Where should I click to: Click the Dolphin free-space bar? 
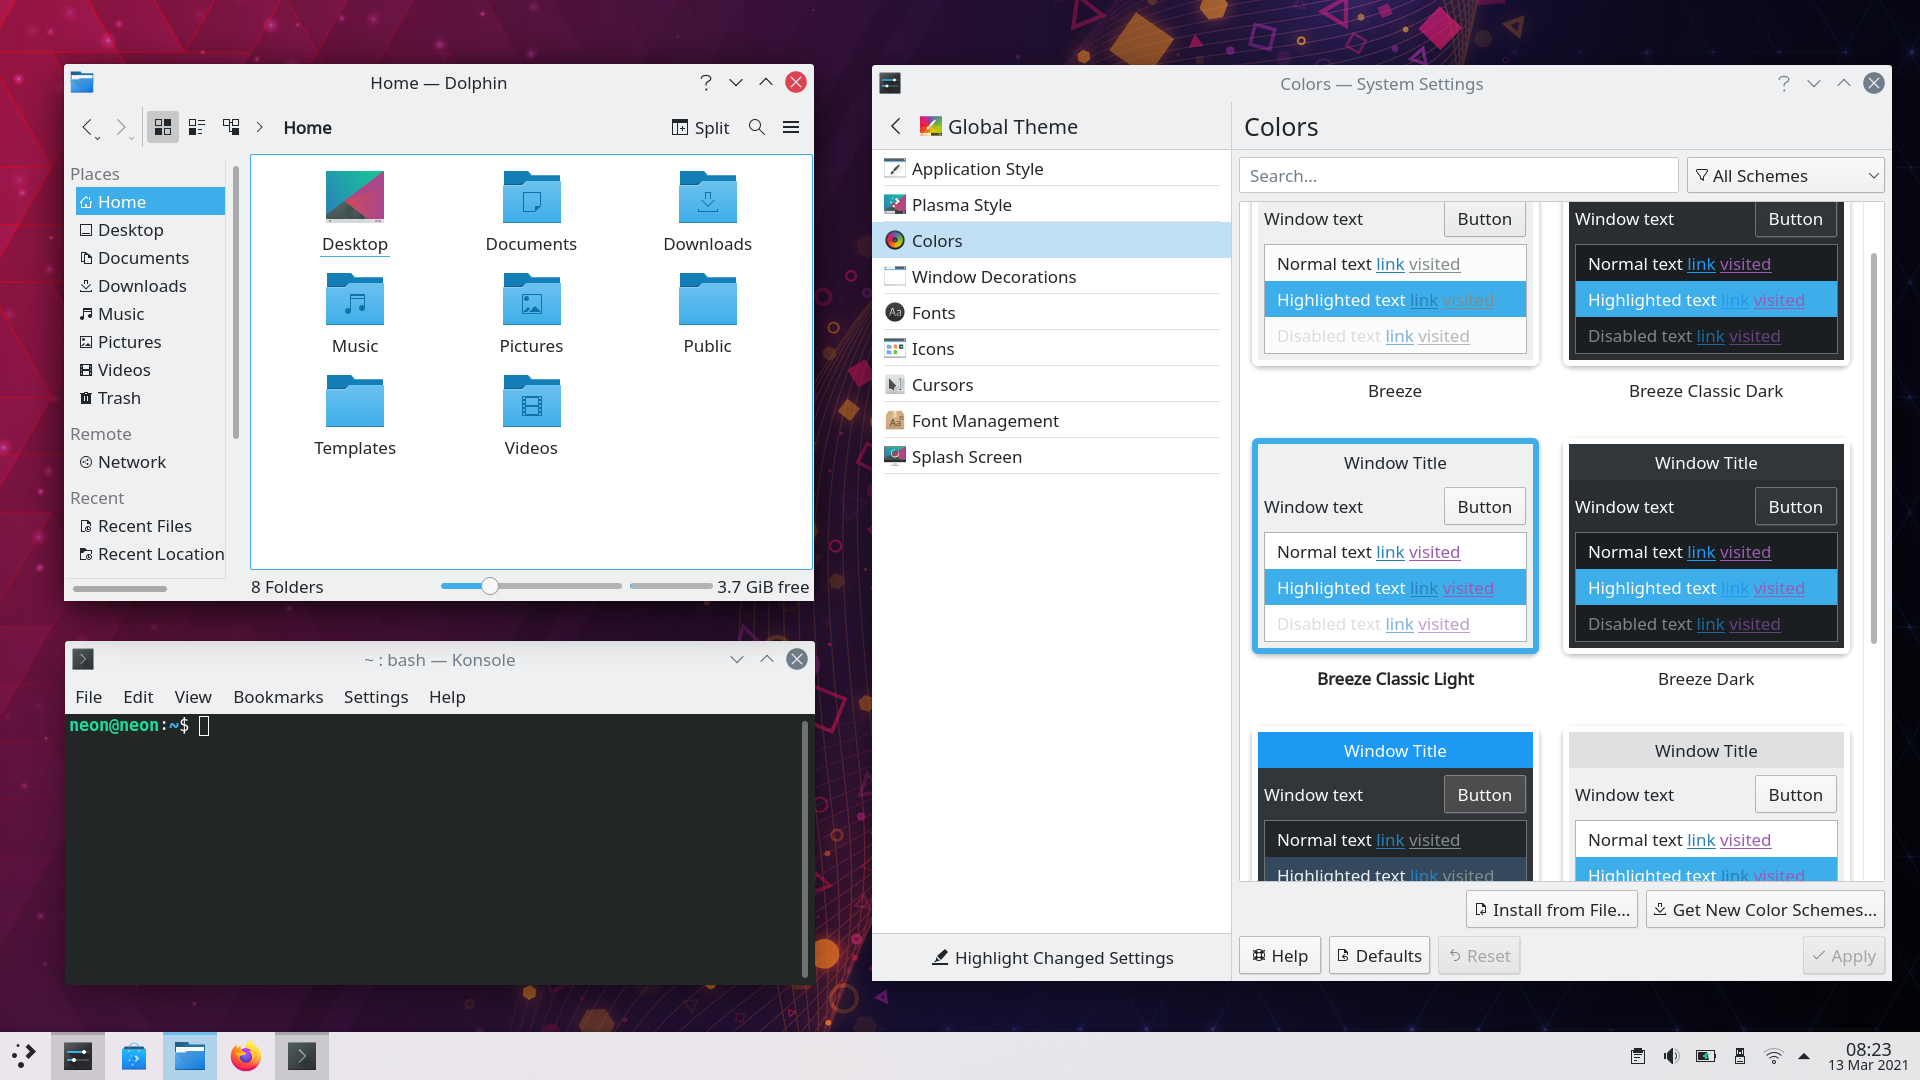[670, 586]
